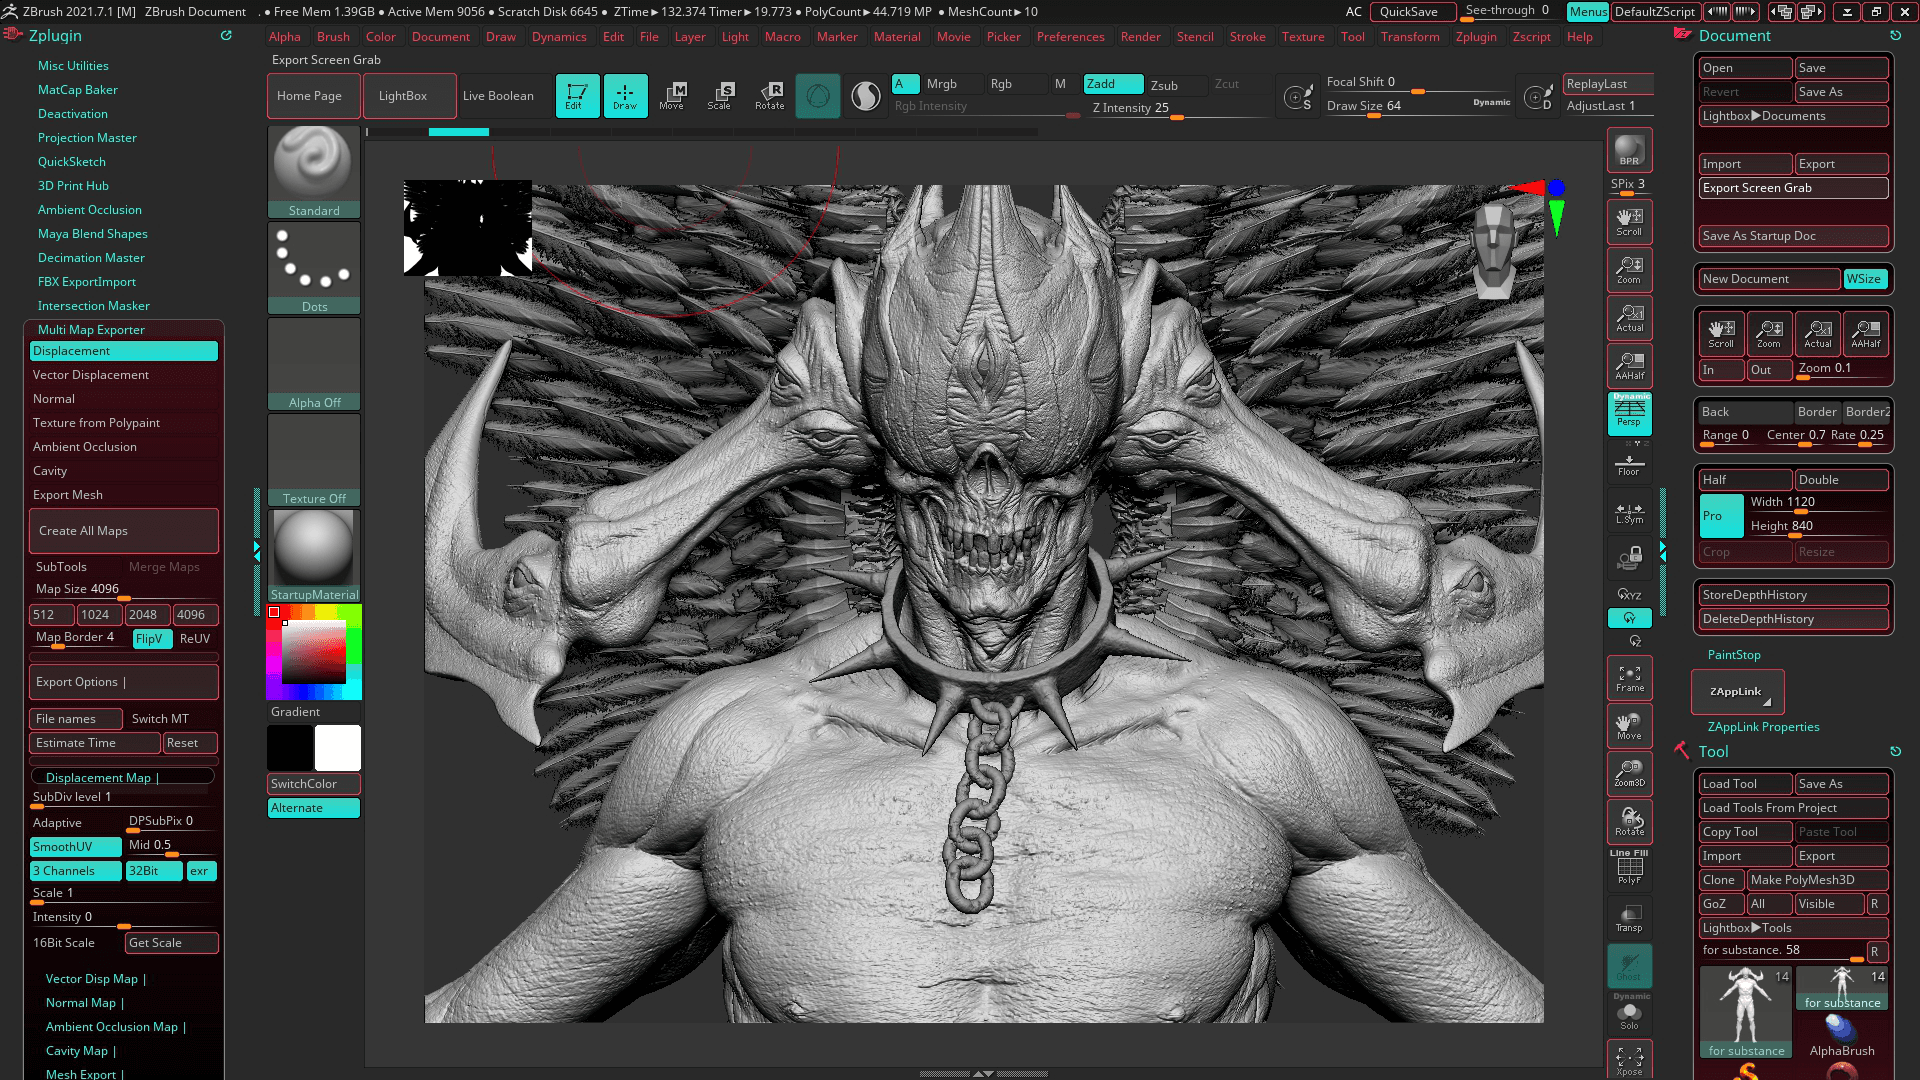
Task: Expand Cavity Map settings
Action: (81, 1051)
